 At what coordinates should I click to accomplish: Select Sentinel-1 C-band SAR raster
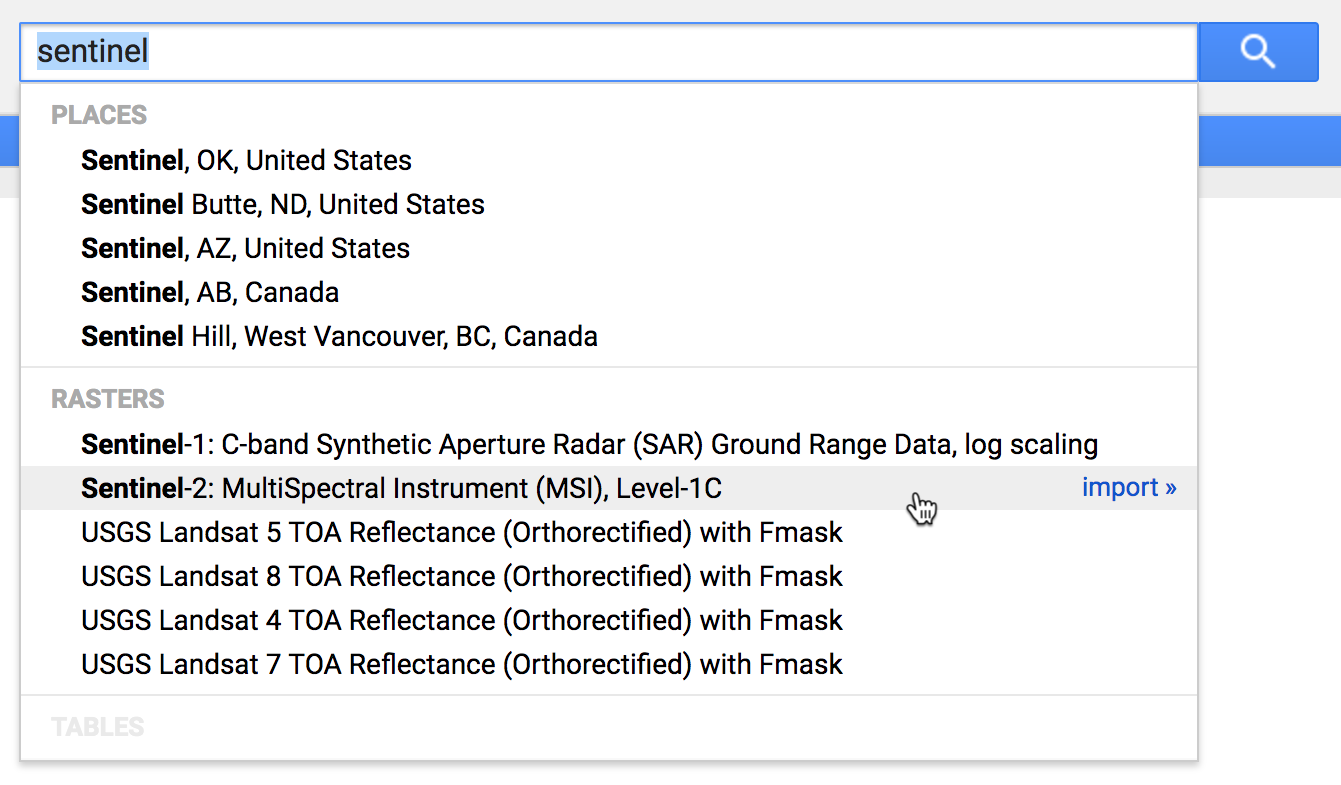589,444
